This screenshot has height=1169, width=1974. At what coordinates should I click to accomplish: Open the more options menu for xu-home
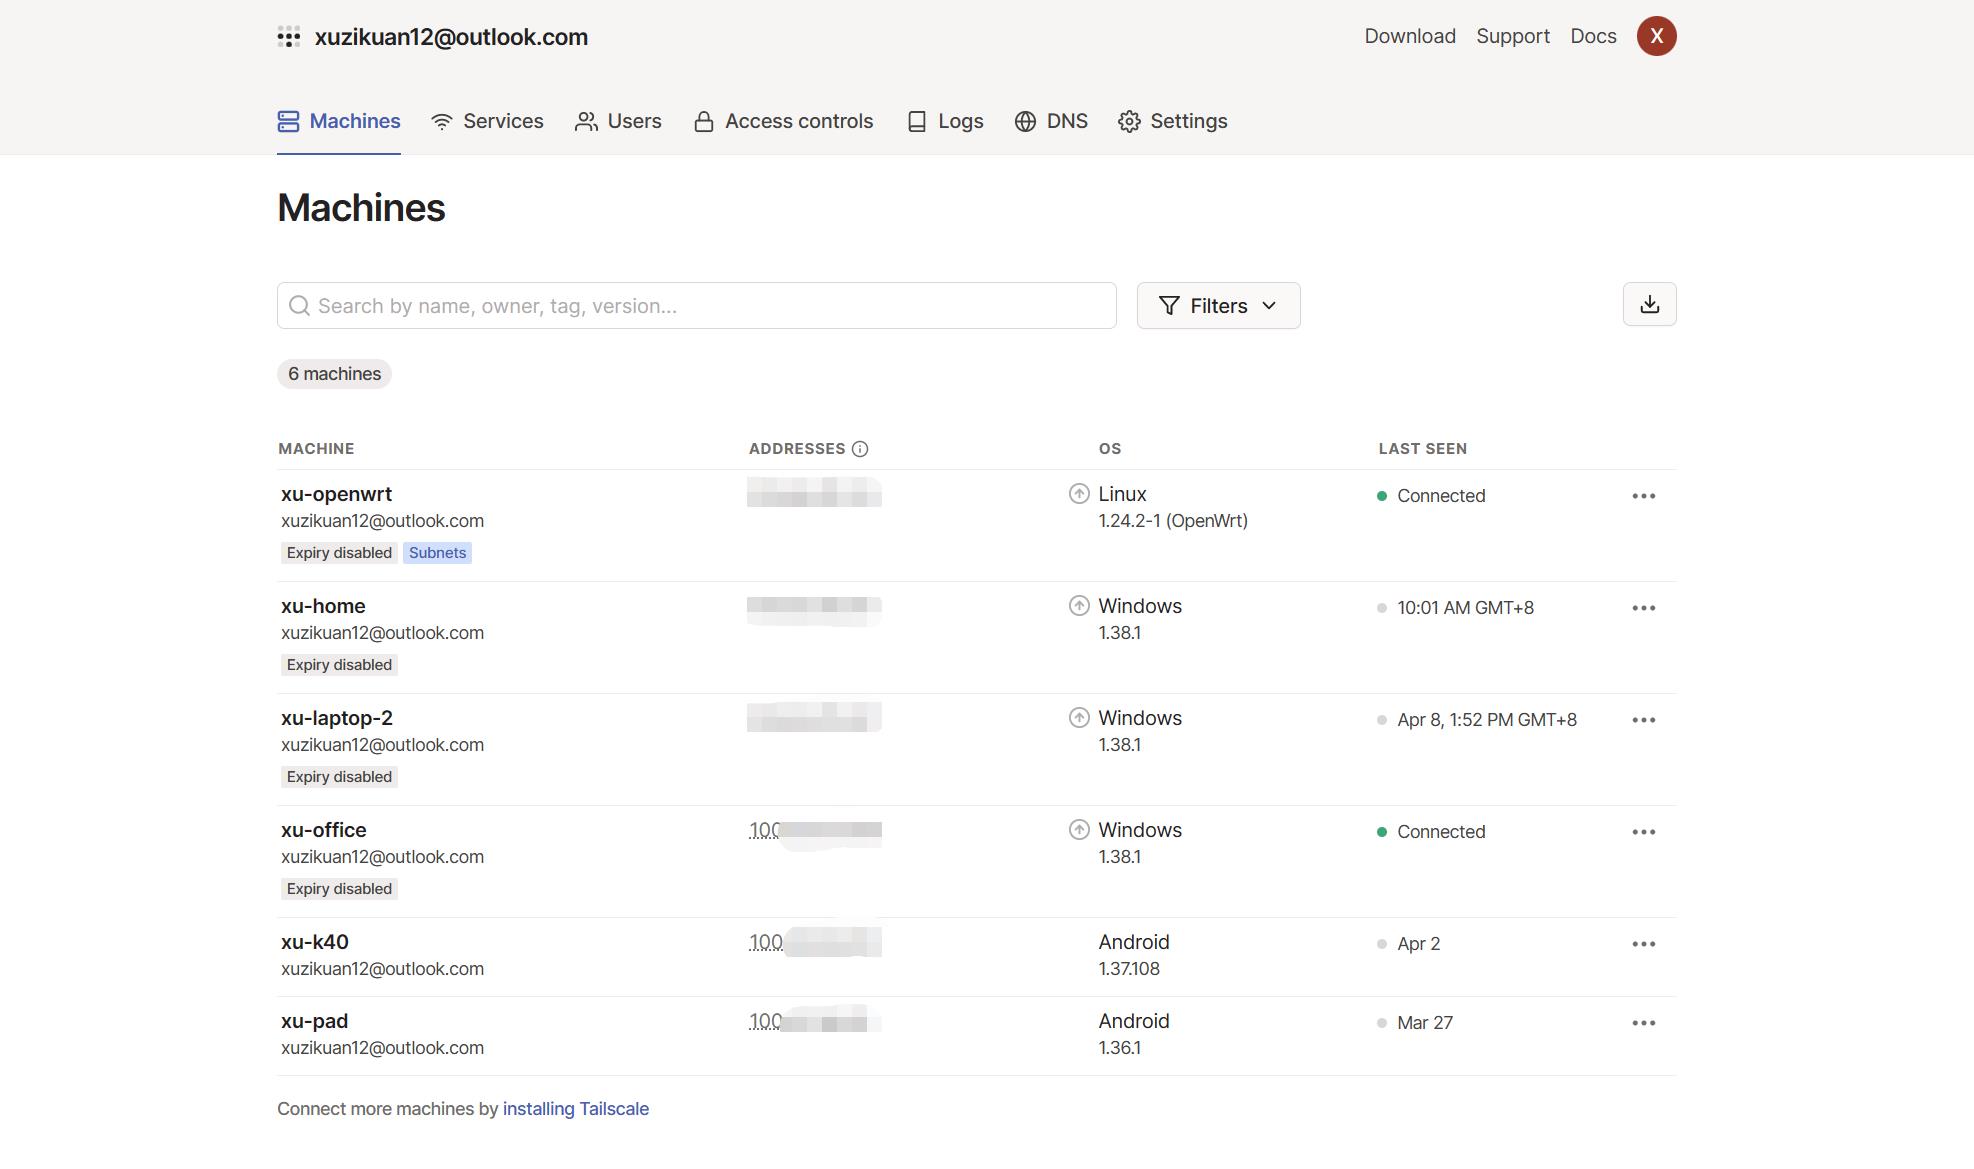click(x=1644, y=608)
